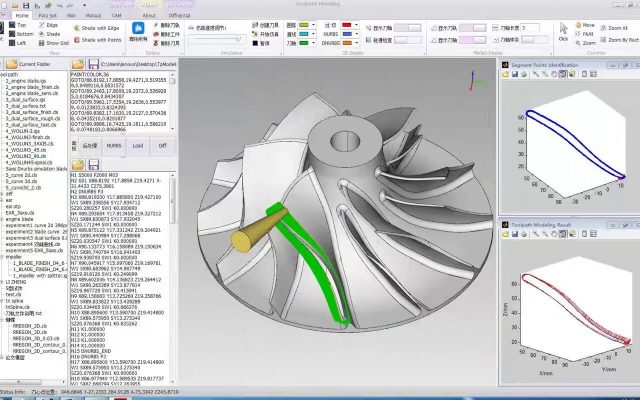Click the yellow color swatch

[x=304, y=25]
